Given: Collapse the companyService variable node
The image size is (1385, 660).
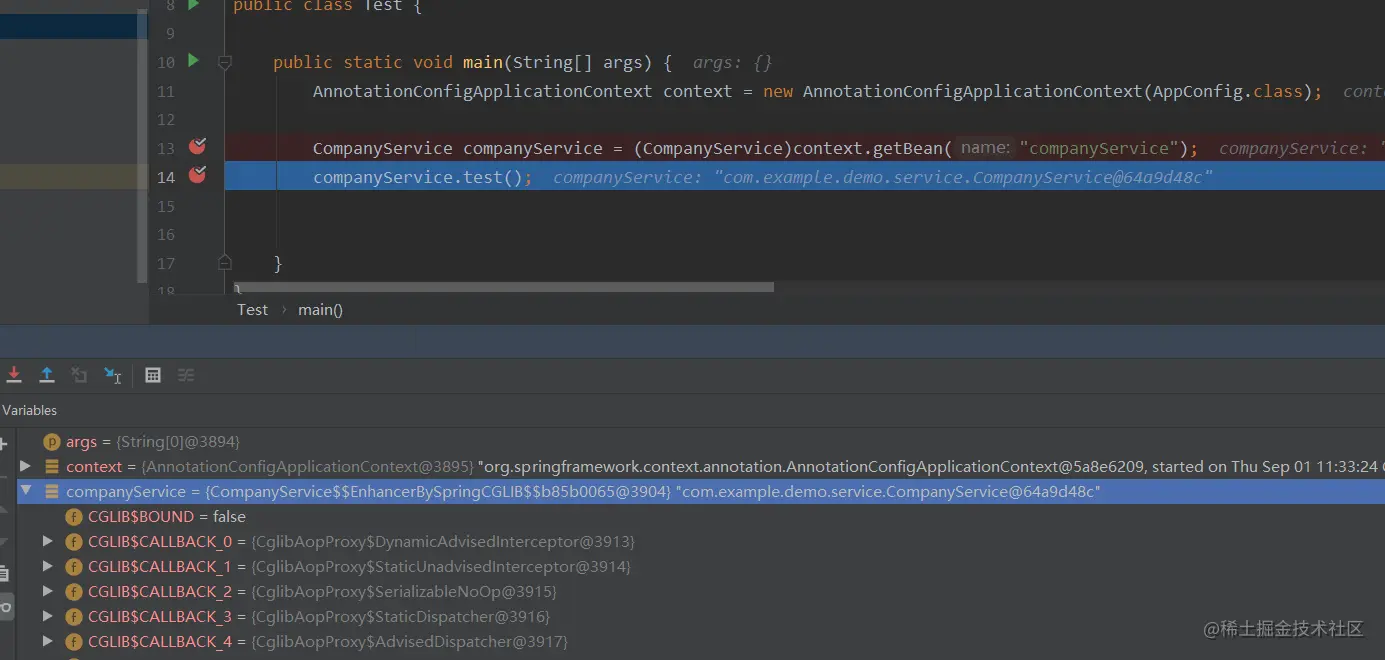Looking at the screenshot, I should pos(26,491).
